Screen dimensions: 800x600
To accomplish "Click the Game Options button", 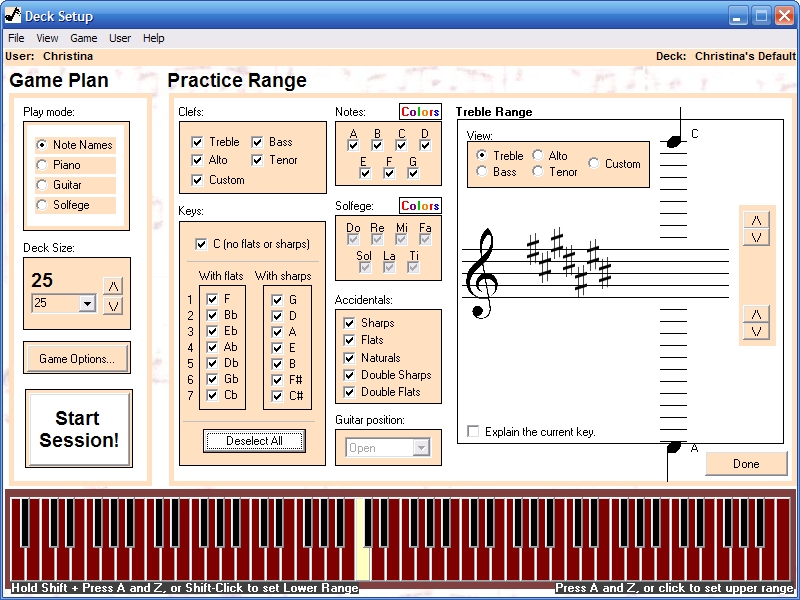I will [77, 358].
